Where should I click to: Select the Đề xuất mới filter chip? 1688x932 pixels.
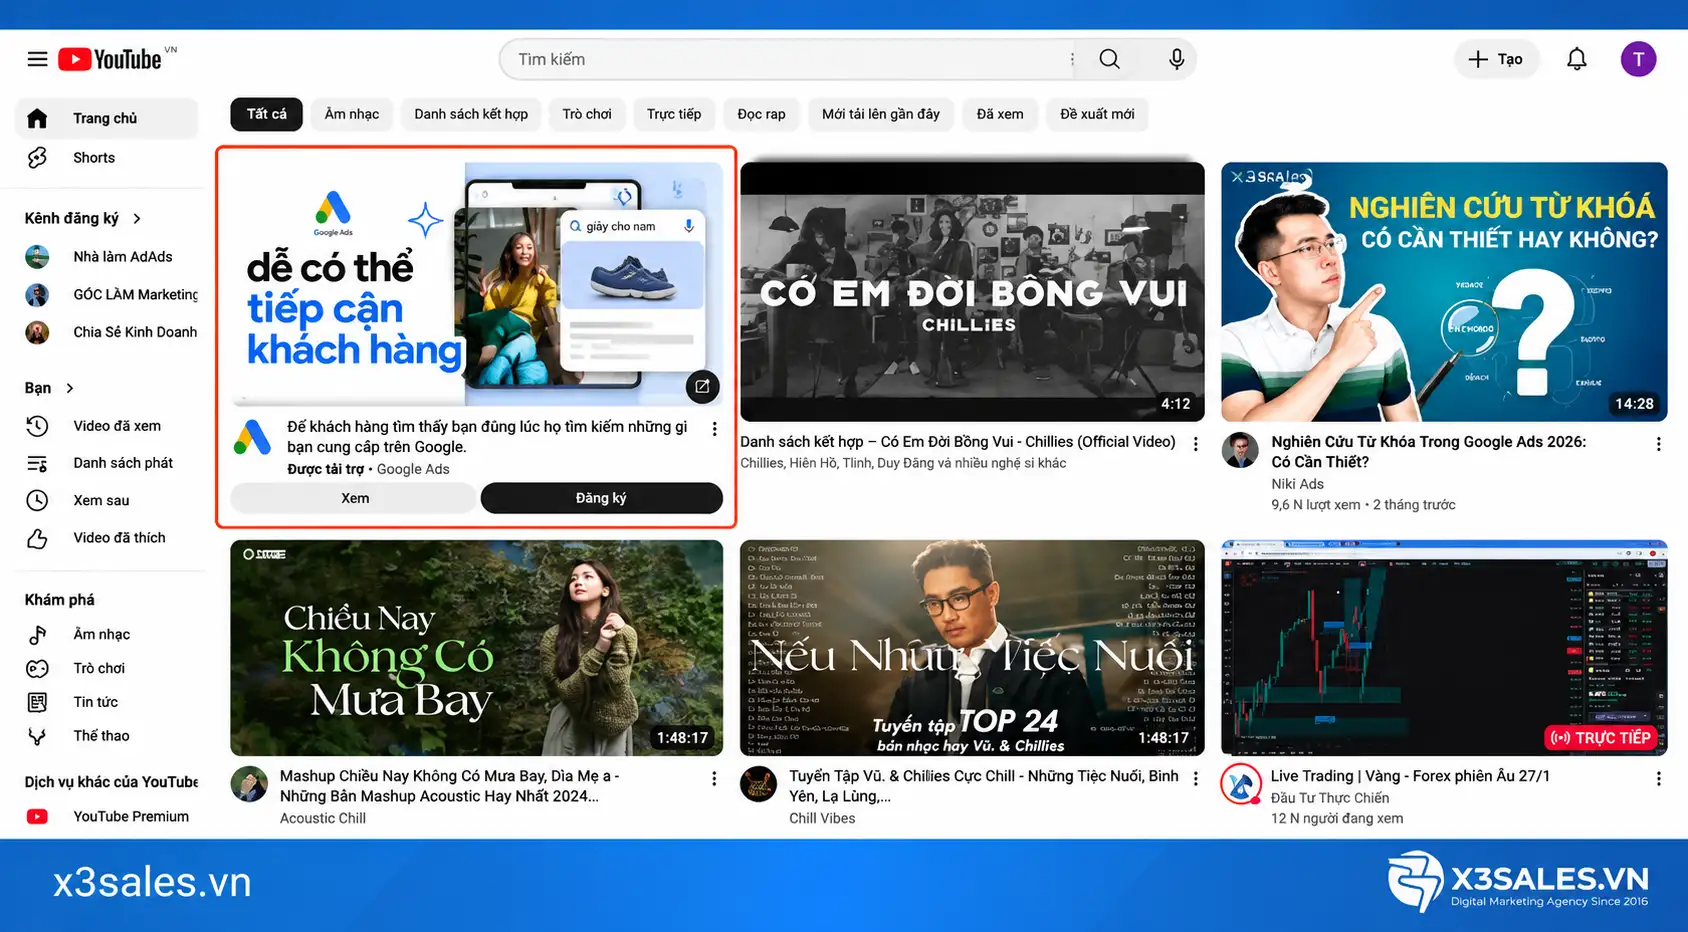click(1097, 114)
